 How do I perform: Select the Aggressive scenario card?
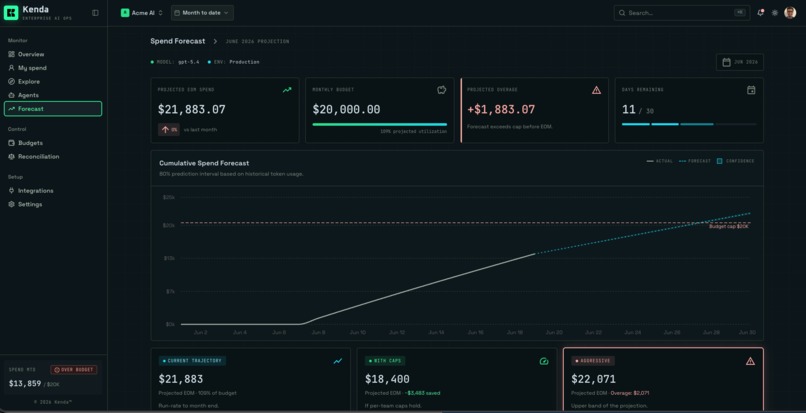pyautogui.click(x=663, y=380)
